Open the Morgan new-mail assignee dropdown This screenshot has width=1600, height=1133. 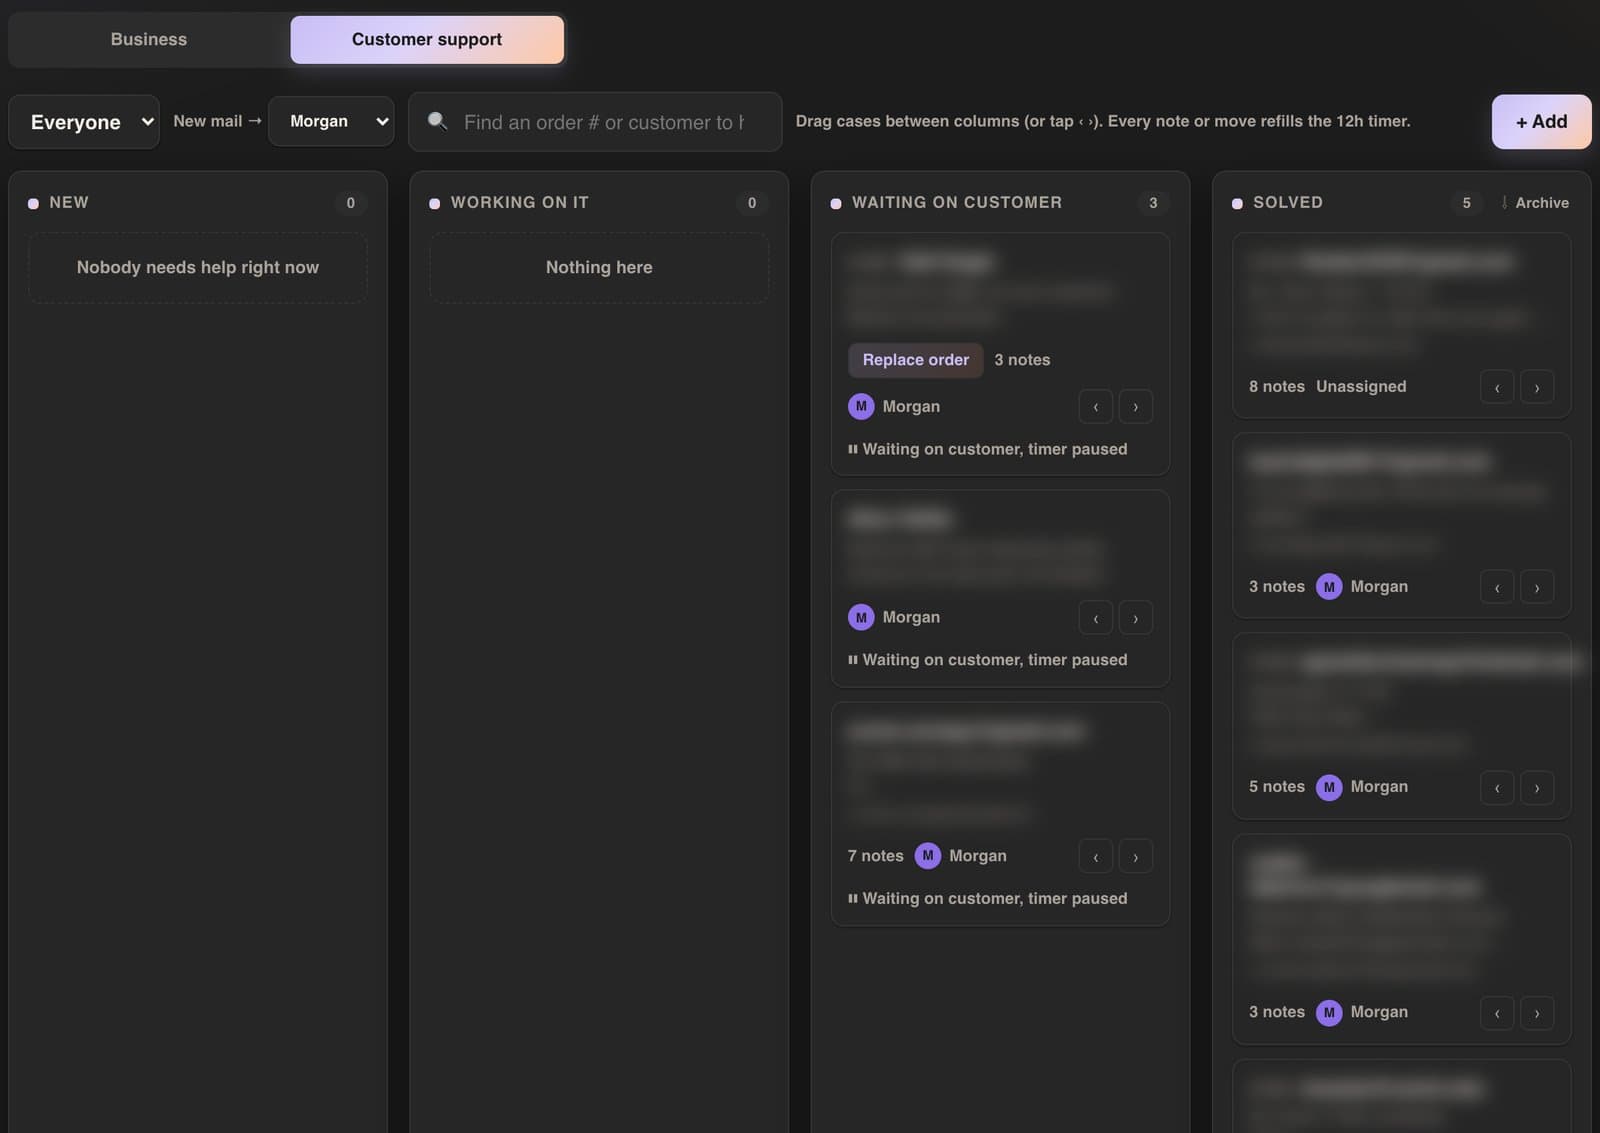tap(331, 121)
